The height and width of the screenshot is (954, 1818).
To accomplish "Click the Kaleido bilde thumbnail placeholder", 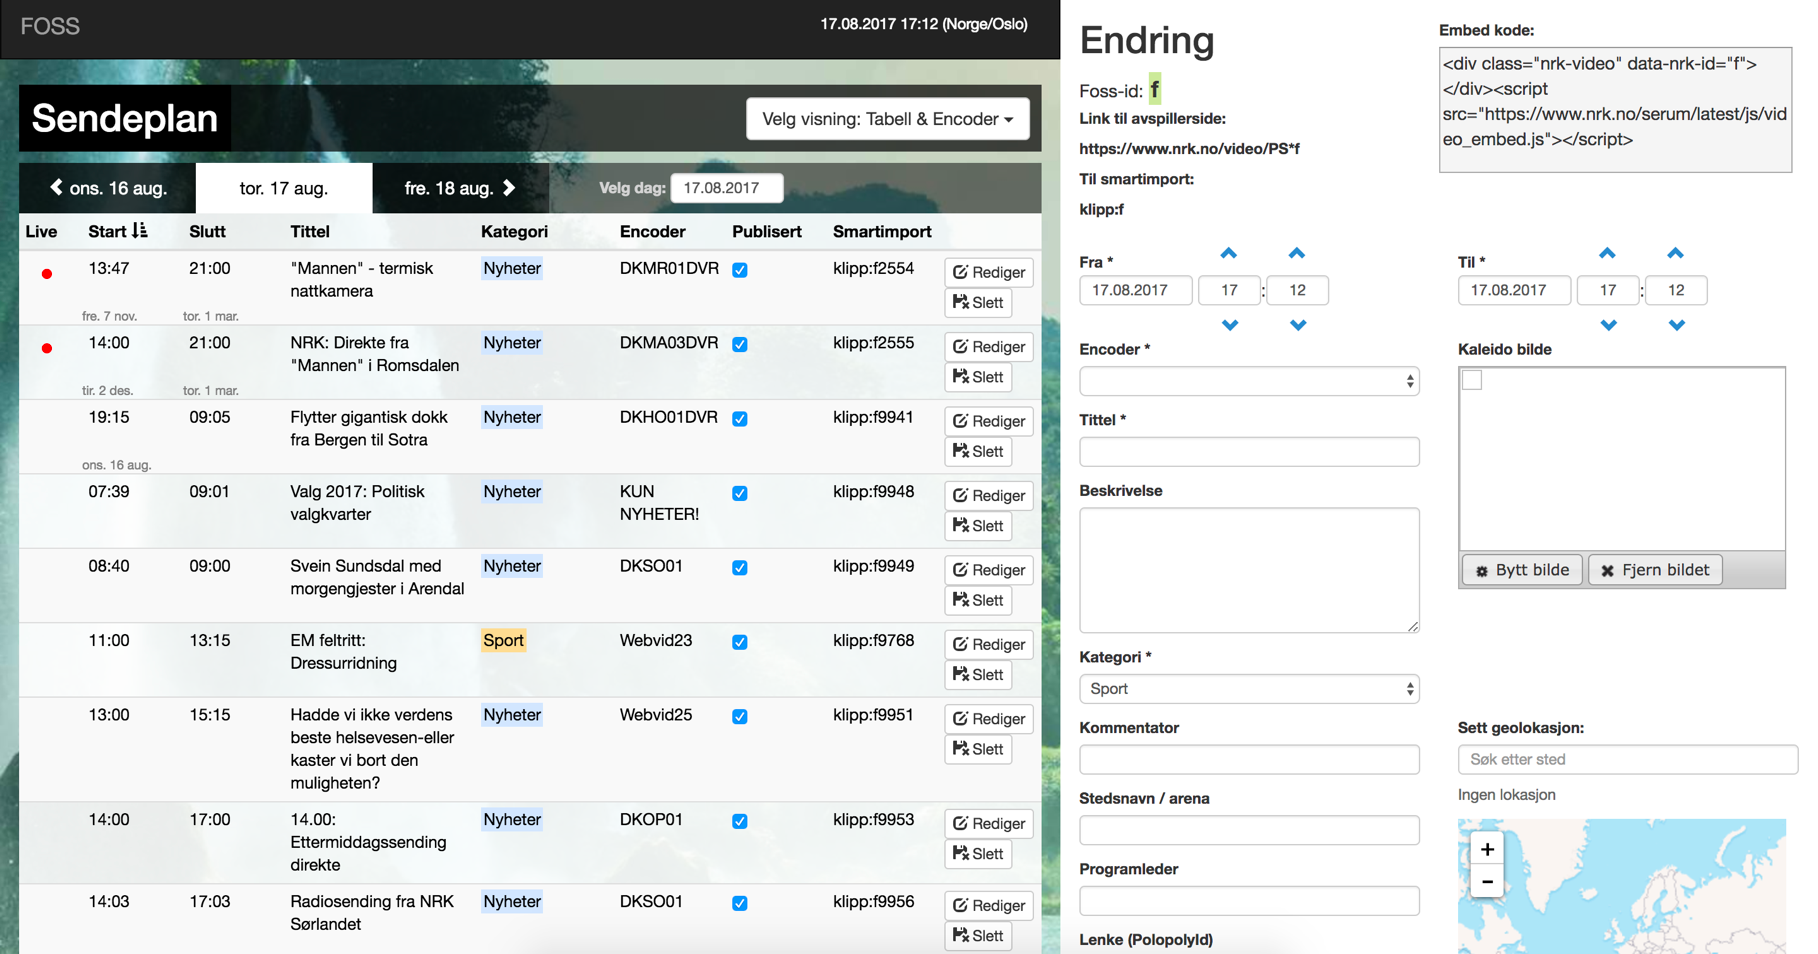I will point(1472,380).
